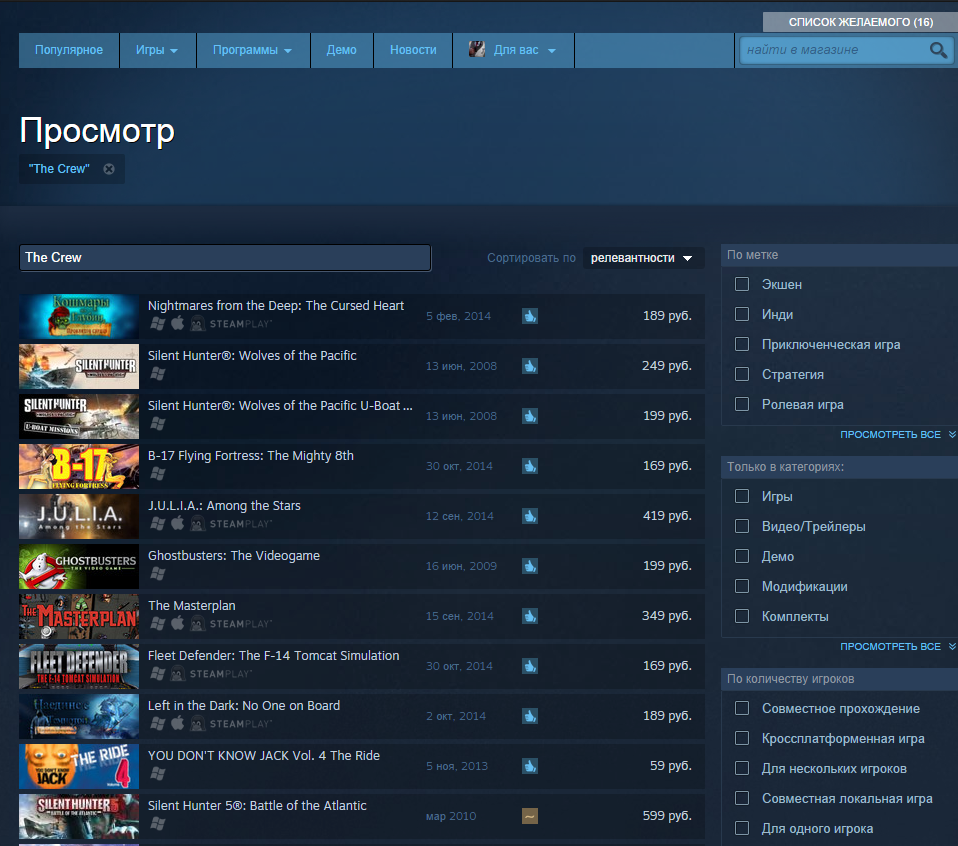958x846 pixels.
Task: Click the Mac platform icon under J.U.L.I.A.: Among the Stars
Action: pos(177,523)
